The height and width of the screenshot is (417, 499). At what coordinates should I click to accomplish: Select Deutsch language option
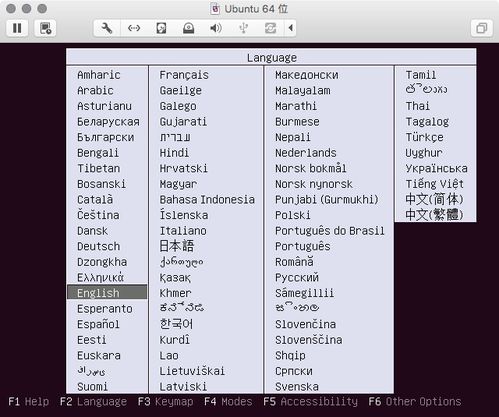click(x=99, y=246)
